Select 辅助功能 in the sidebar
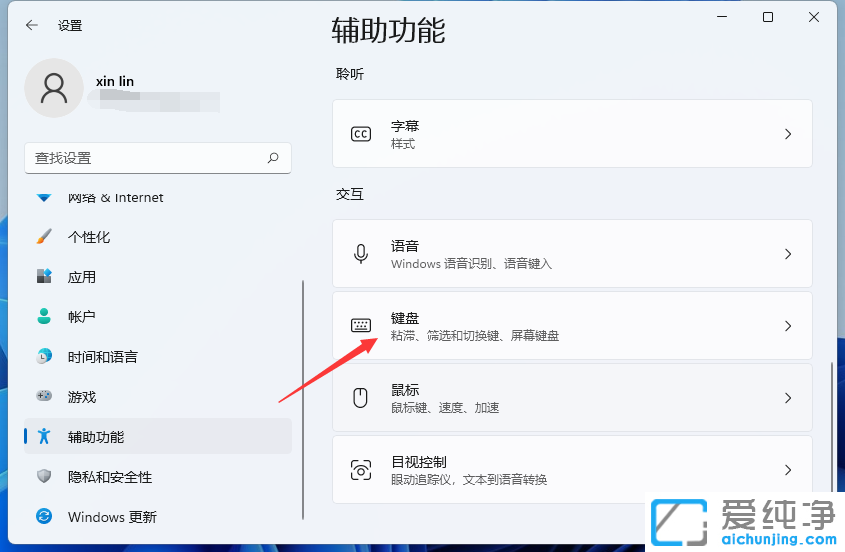 pos(158,436)
